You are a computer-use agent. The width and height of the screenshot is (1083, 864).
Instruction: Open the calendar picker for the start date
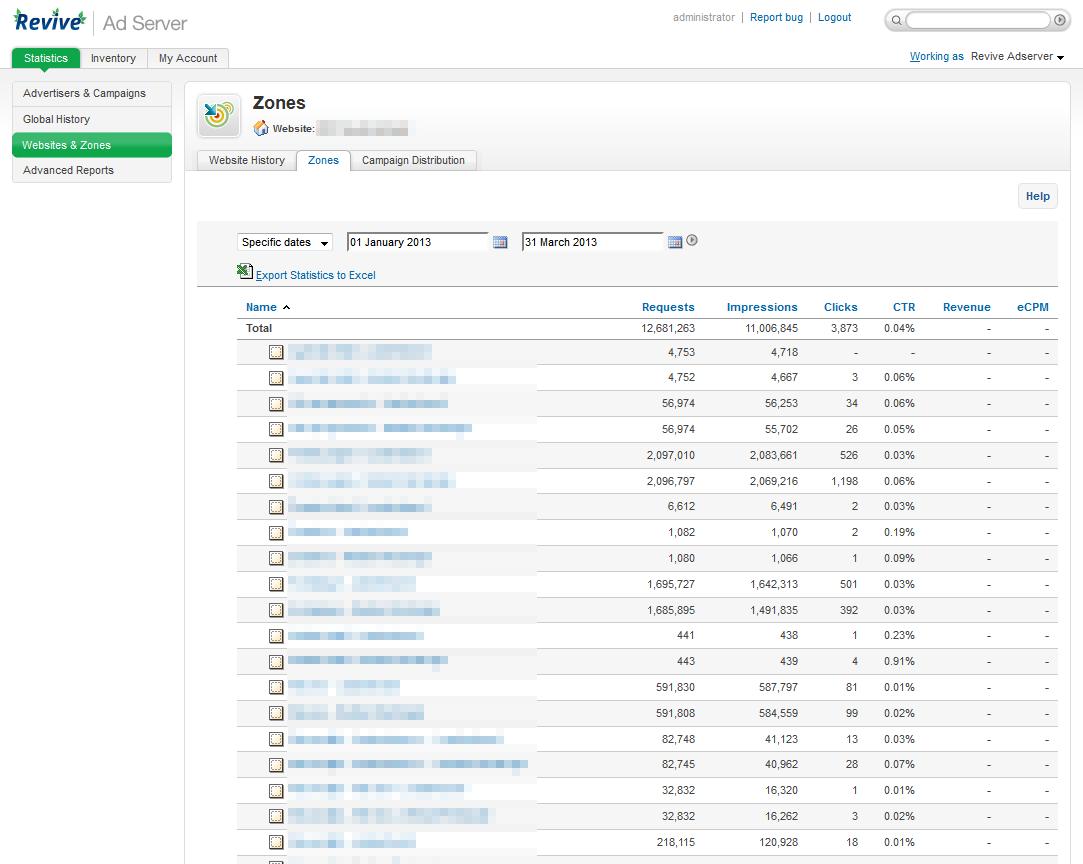point(500,241)
